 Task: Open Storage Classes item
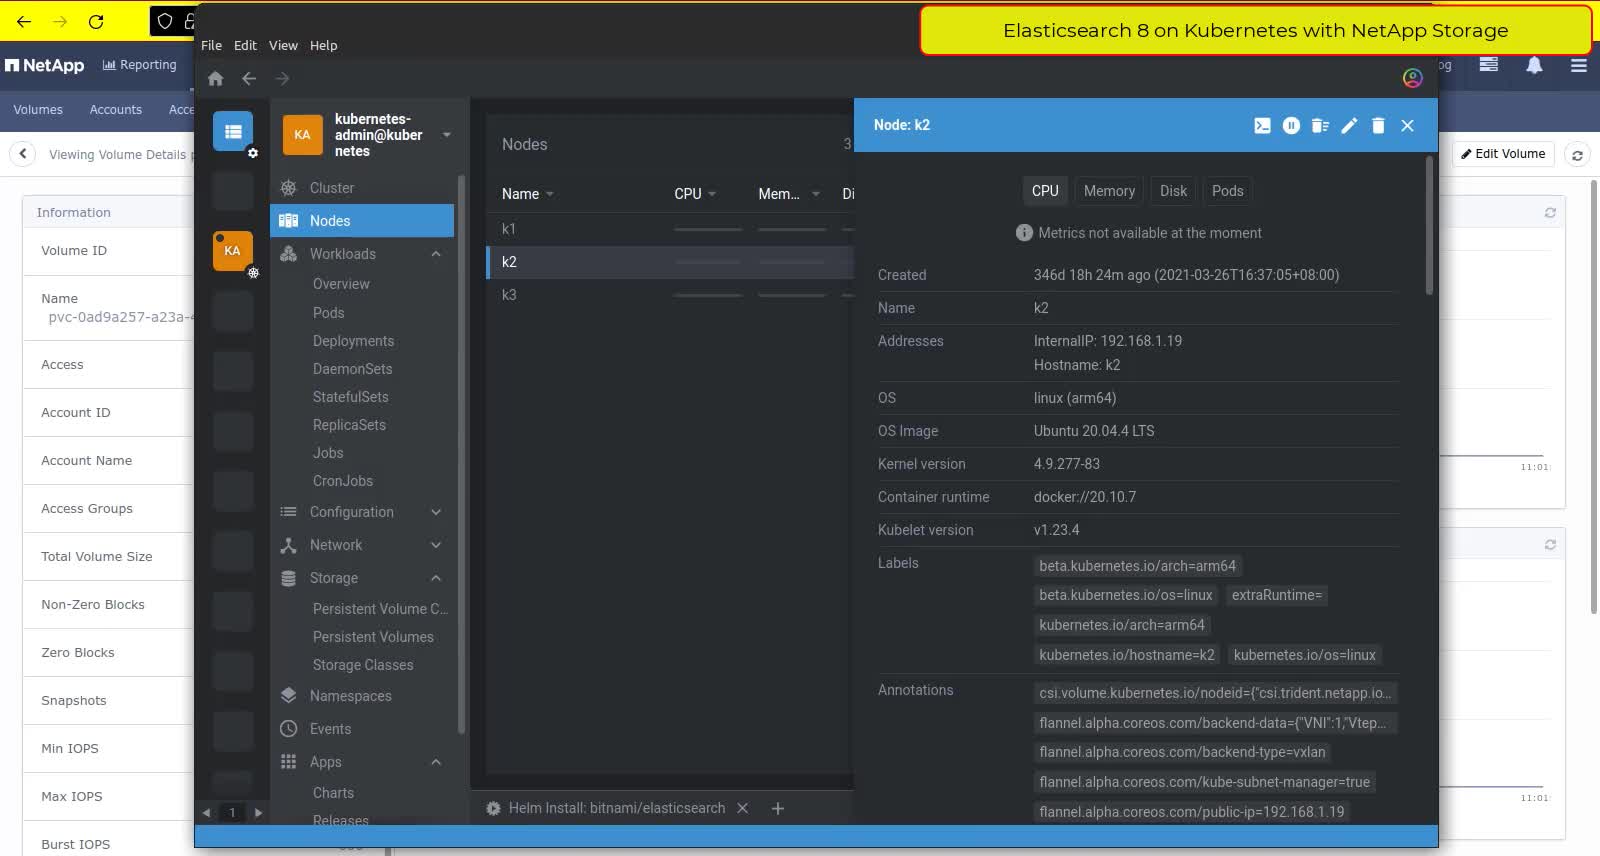(x=363, y=665)
